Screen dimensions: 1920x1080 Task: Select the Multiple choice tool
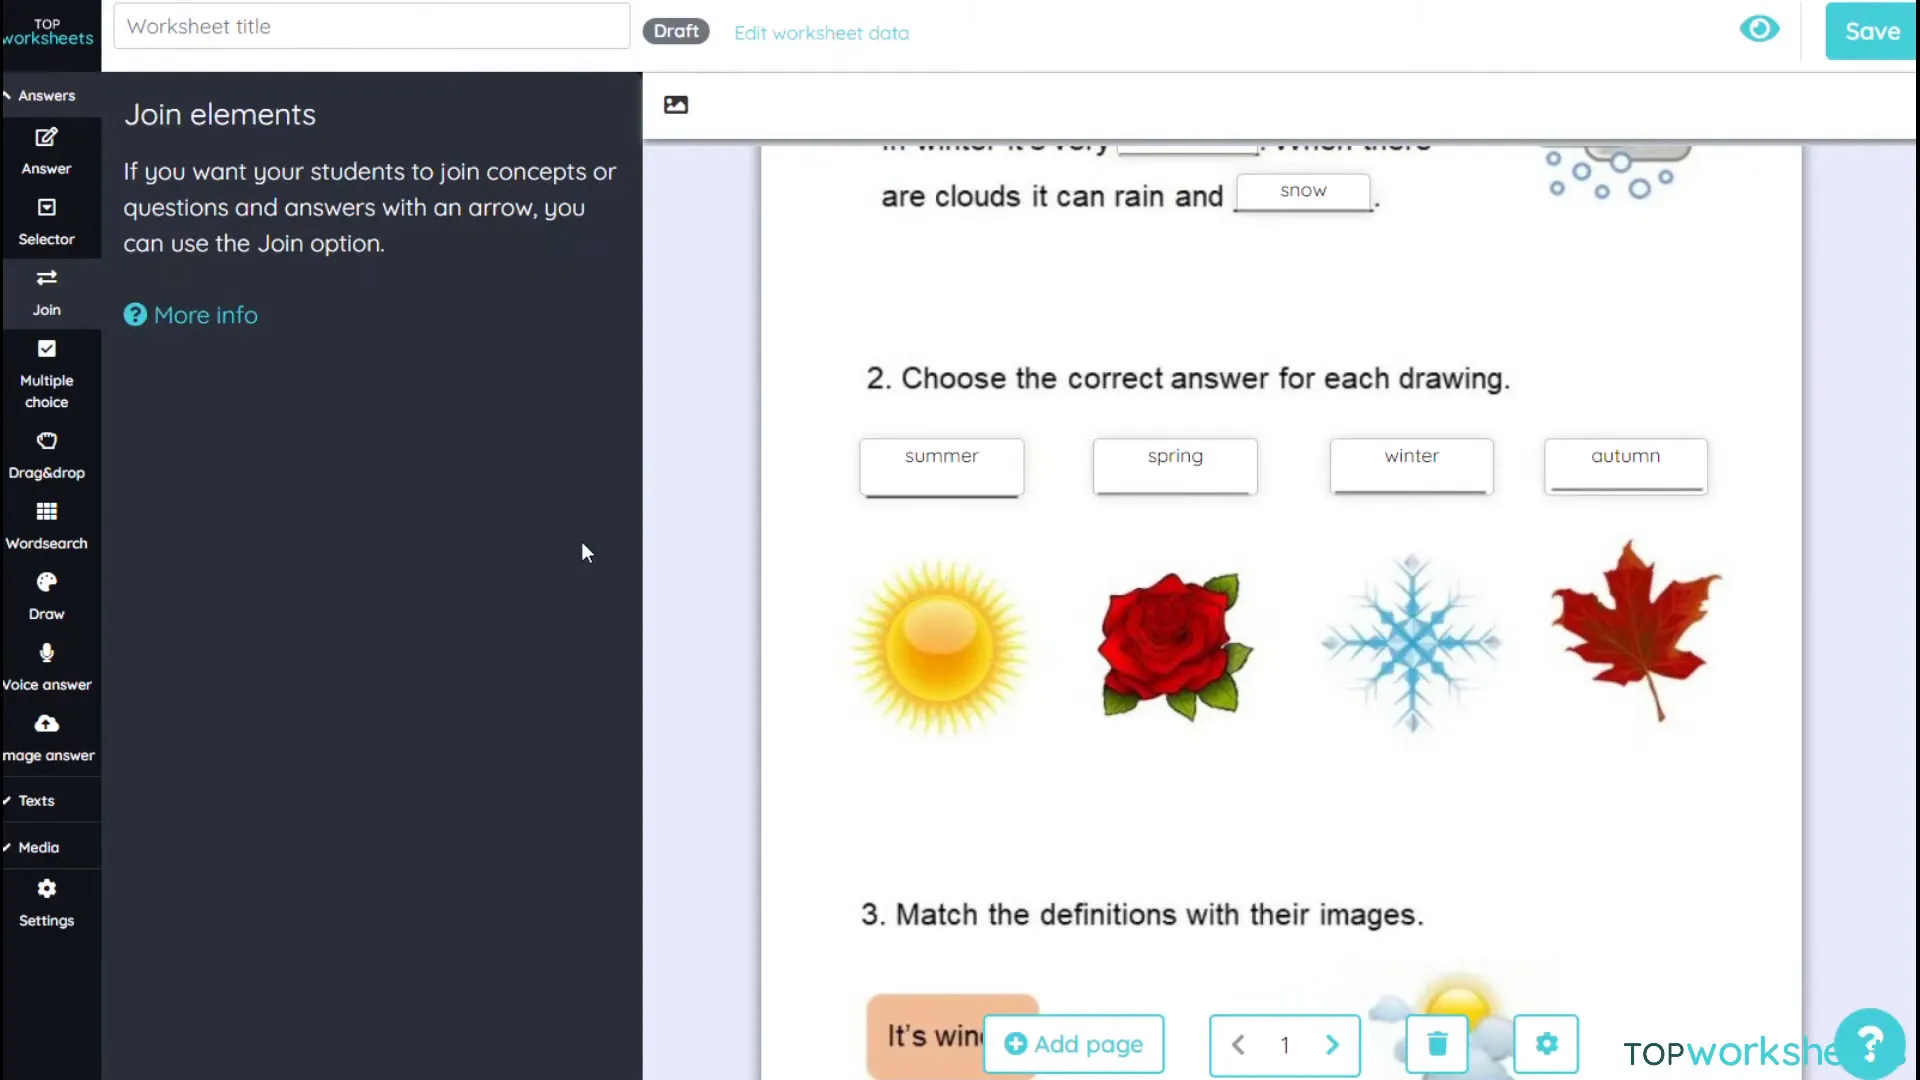click(46, 373)
